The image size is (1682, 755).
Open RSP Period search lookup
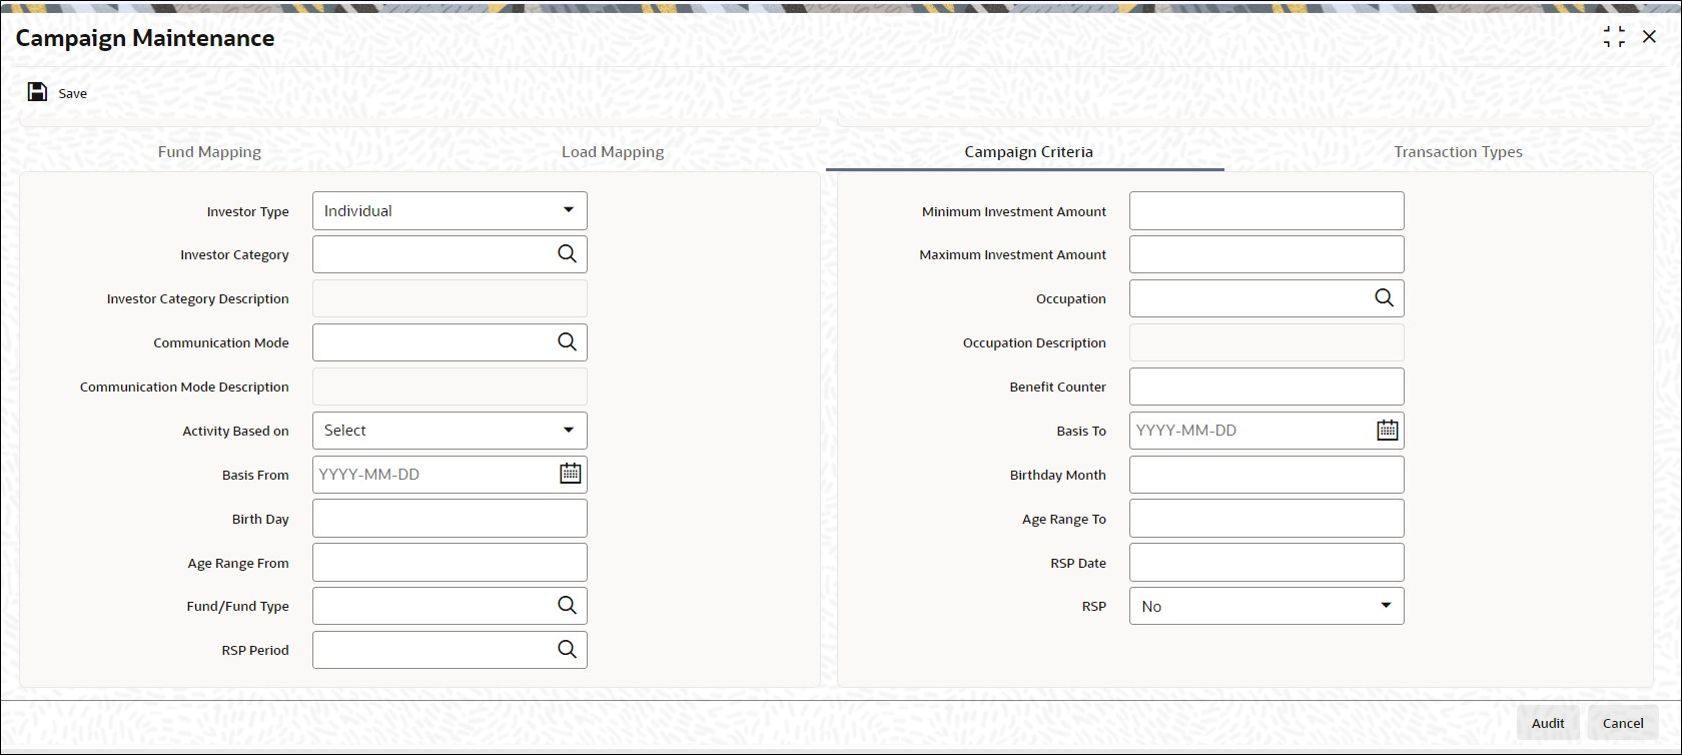[x=567, y=649]
